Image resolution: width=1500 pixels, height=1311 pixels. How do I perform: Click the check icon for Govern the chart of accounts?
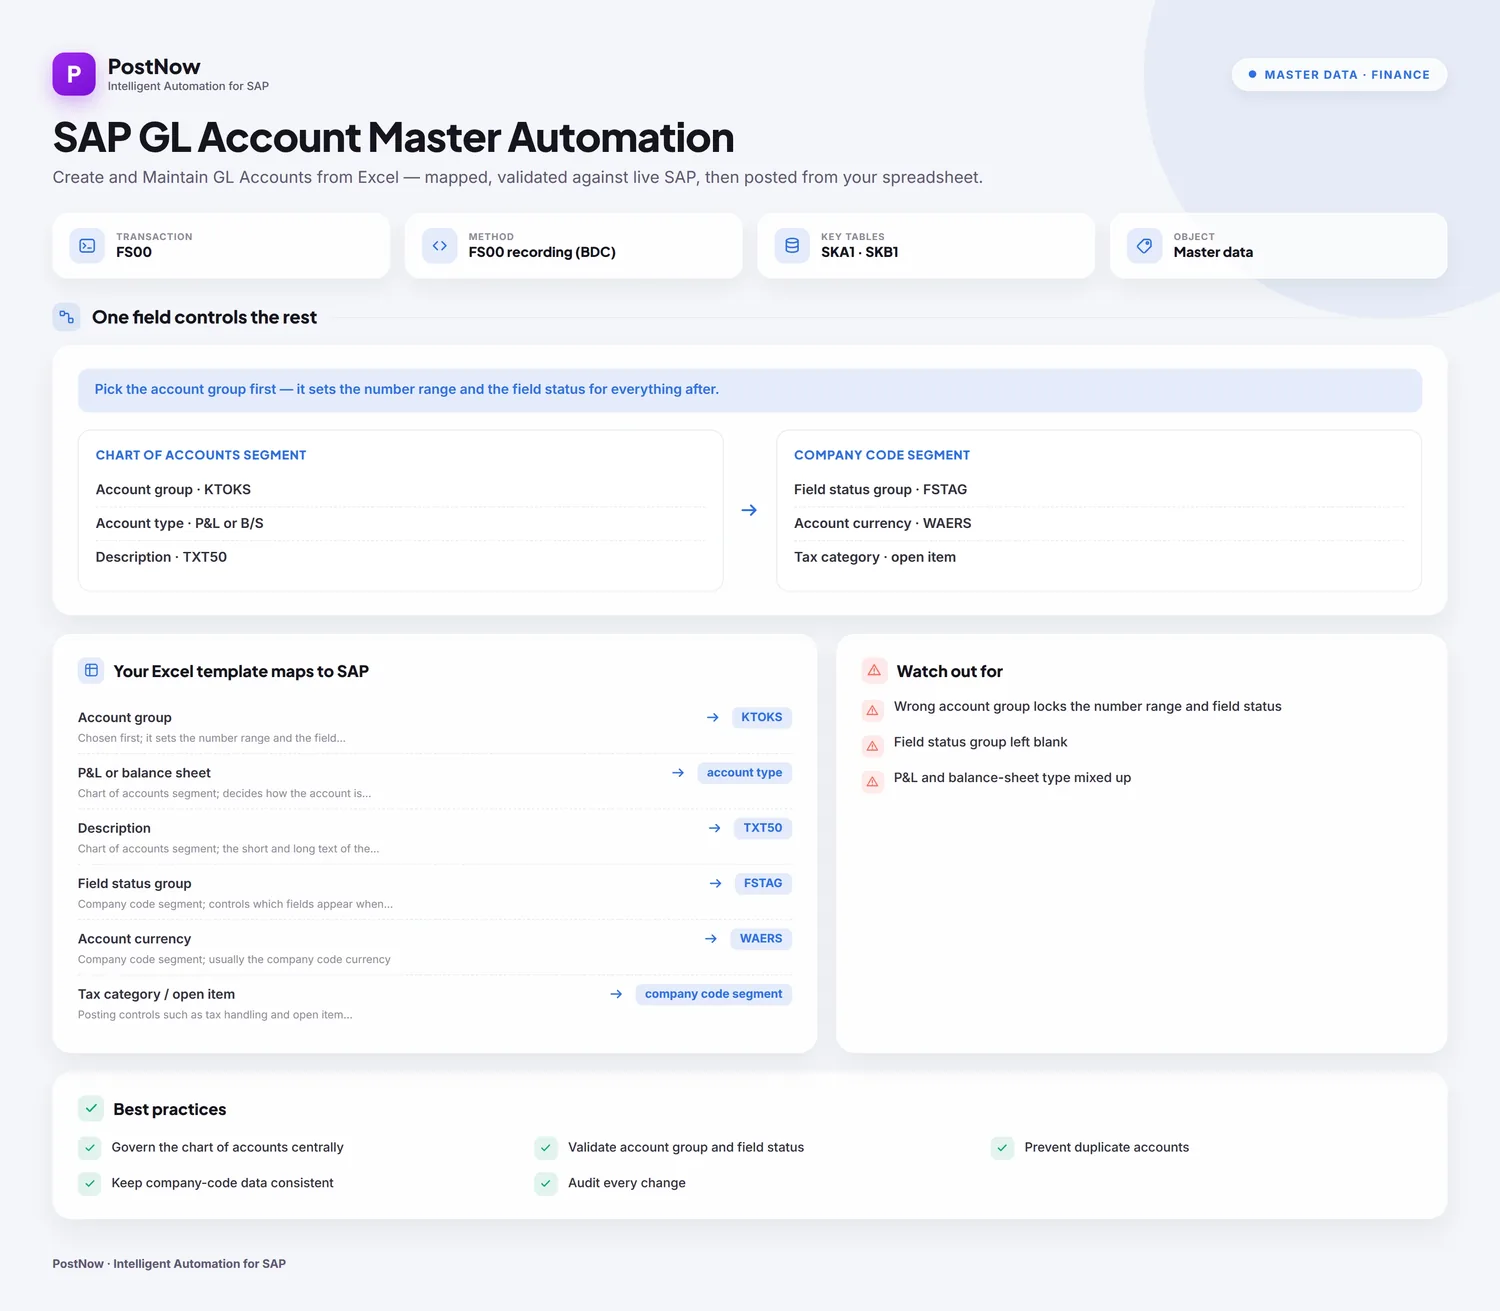pos(90,1148)
